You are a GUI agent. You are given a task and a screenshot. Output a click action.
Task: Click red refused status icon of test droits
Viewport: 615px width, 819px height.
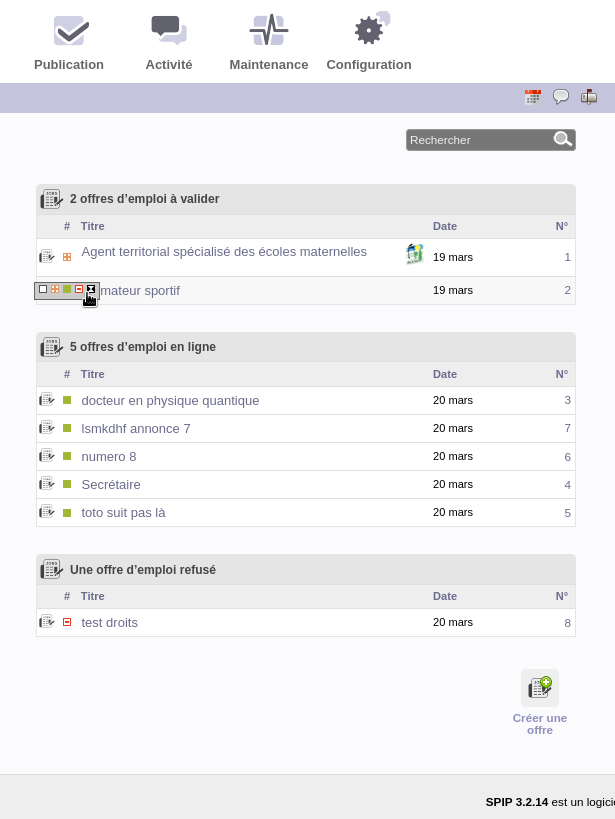pos(67,622)
